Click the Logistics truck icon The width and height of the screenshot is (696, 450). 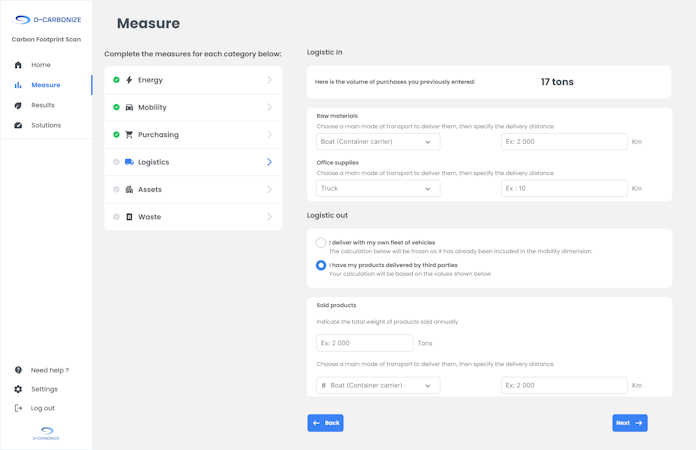click(x=129, y=162)
